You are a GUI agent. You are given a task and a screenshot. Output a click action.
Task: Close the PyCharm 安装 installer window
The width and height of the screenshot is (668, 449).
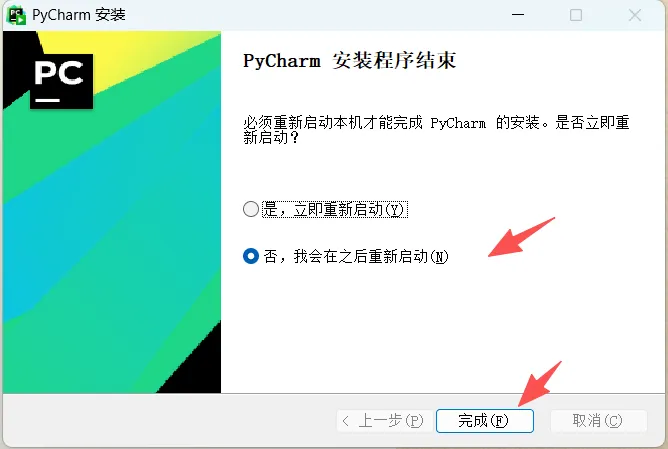(635, 15)
